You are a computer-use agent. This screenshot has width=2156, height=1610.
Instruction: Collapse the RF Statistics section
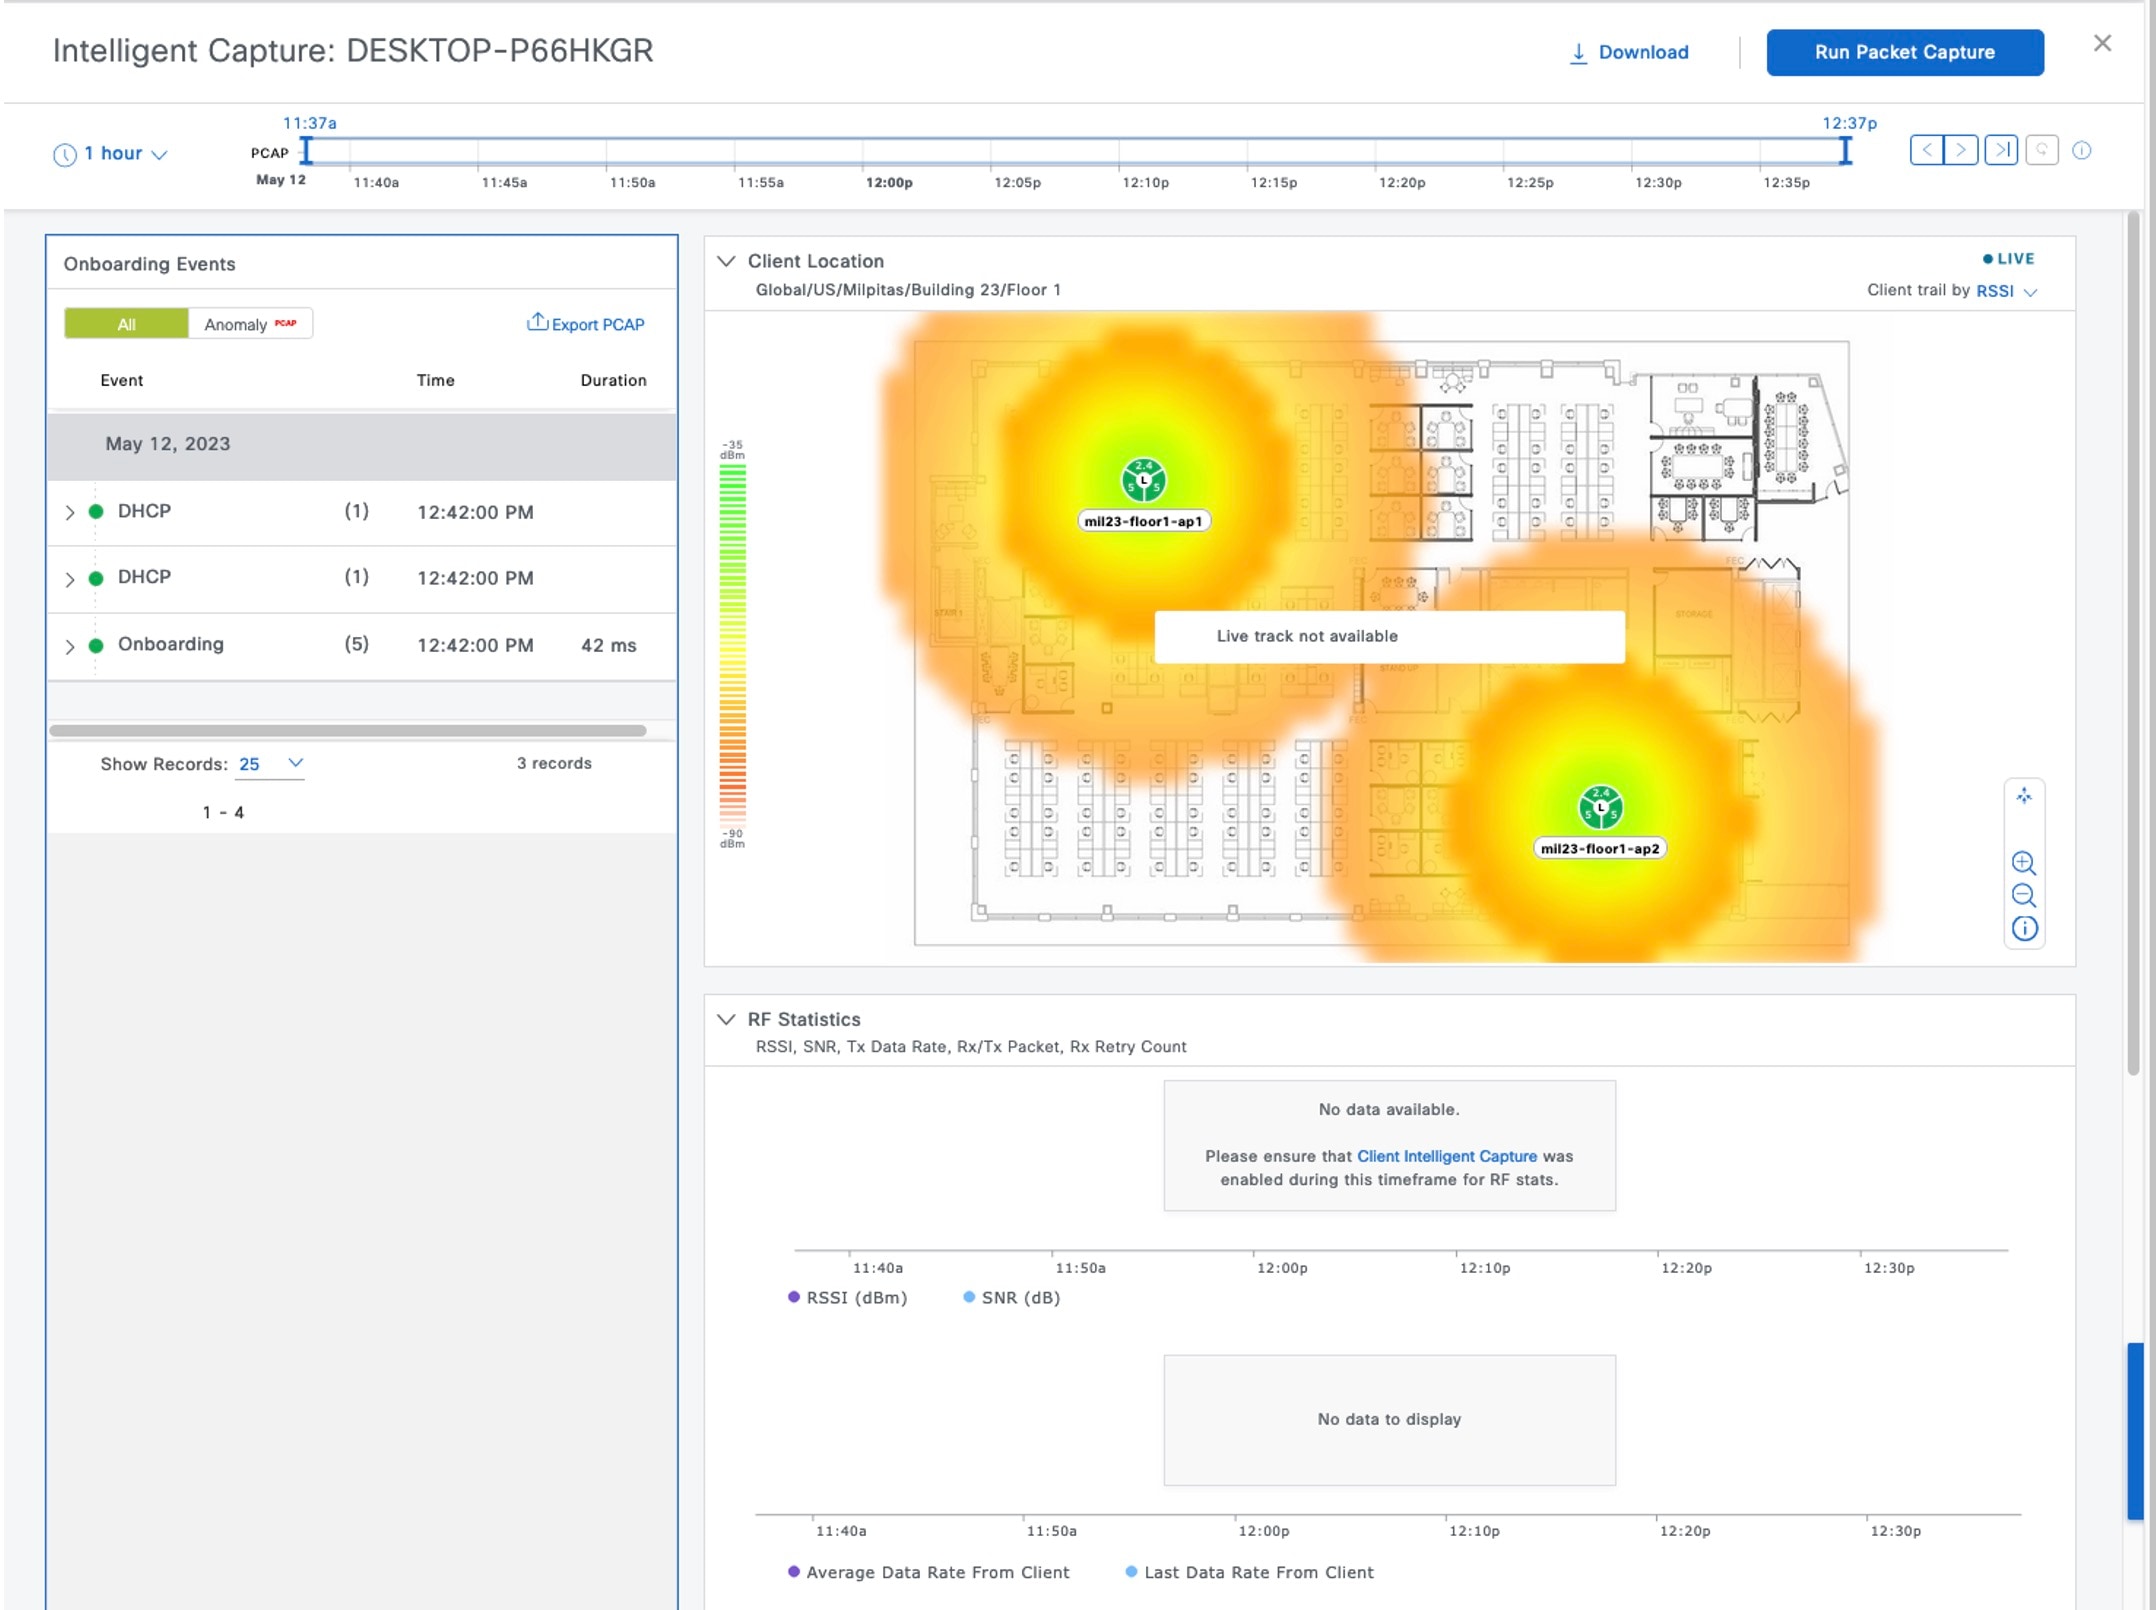726,1019
